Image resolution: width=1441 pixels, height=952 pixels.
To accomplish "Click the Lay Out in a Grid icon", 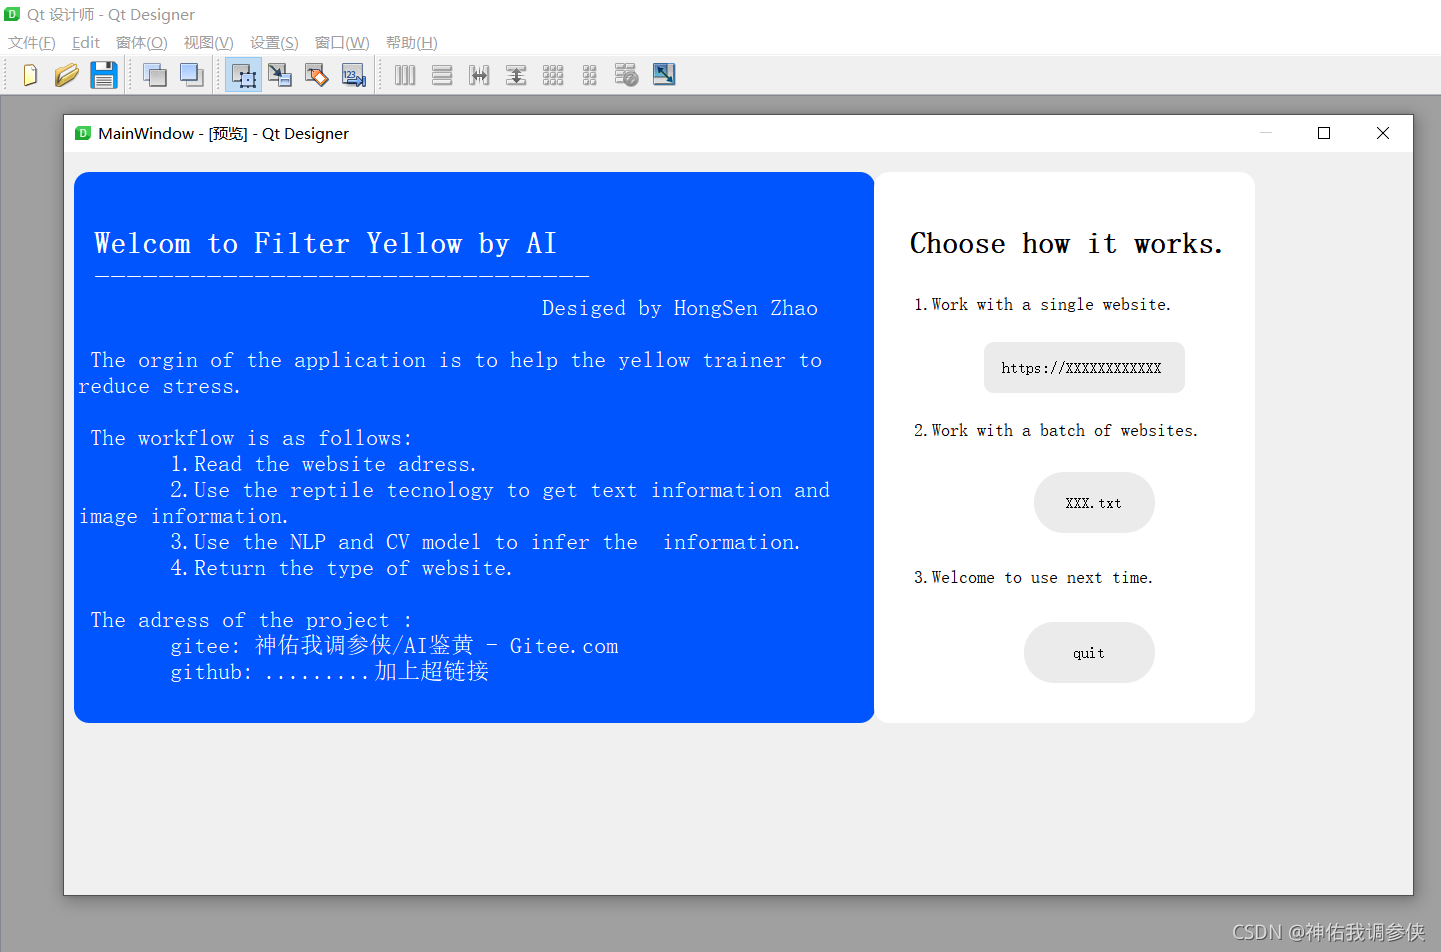I will pos(553,75).
